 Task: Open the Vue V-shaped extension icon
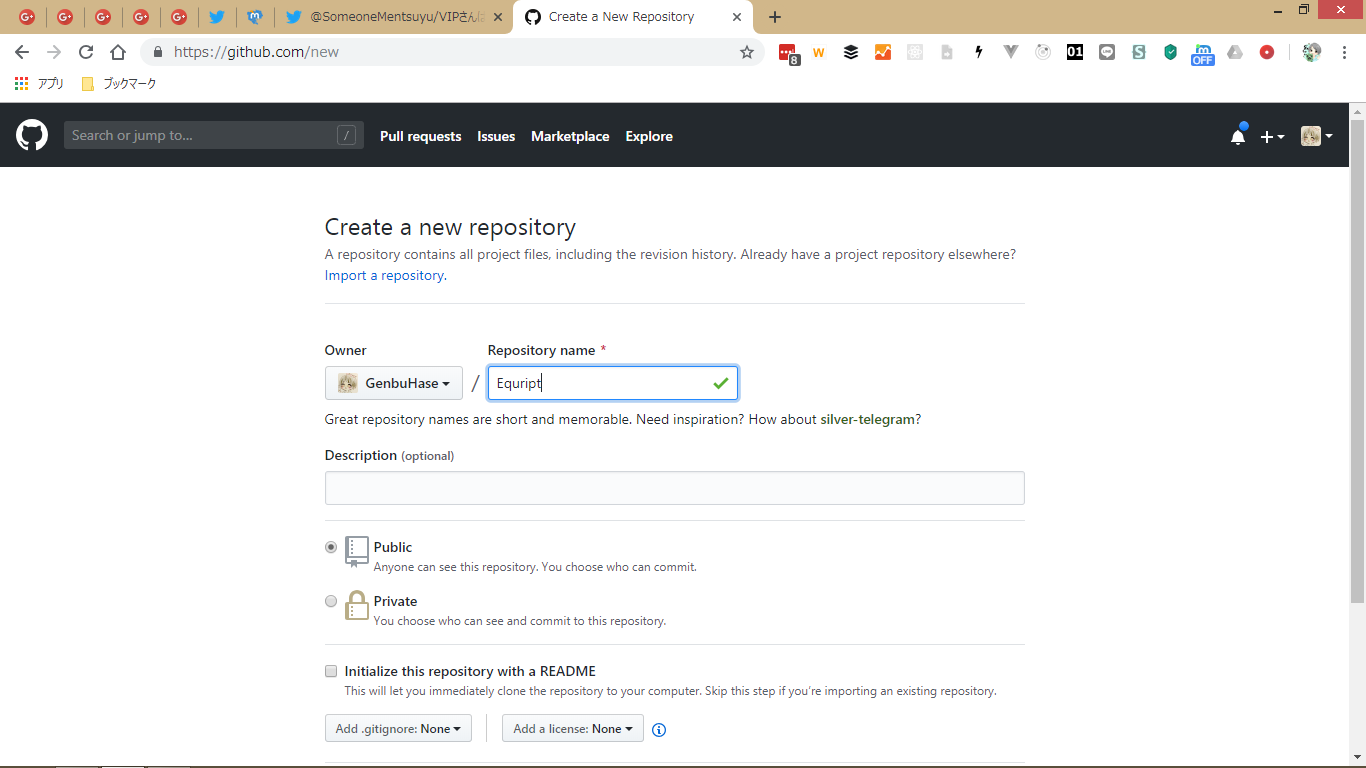coord(1011,52)
